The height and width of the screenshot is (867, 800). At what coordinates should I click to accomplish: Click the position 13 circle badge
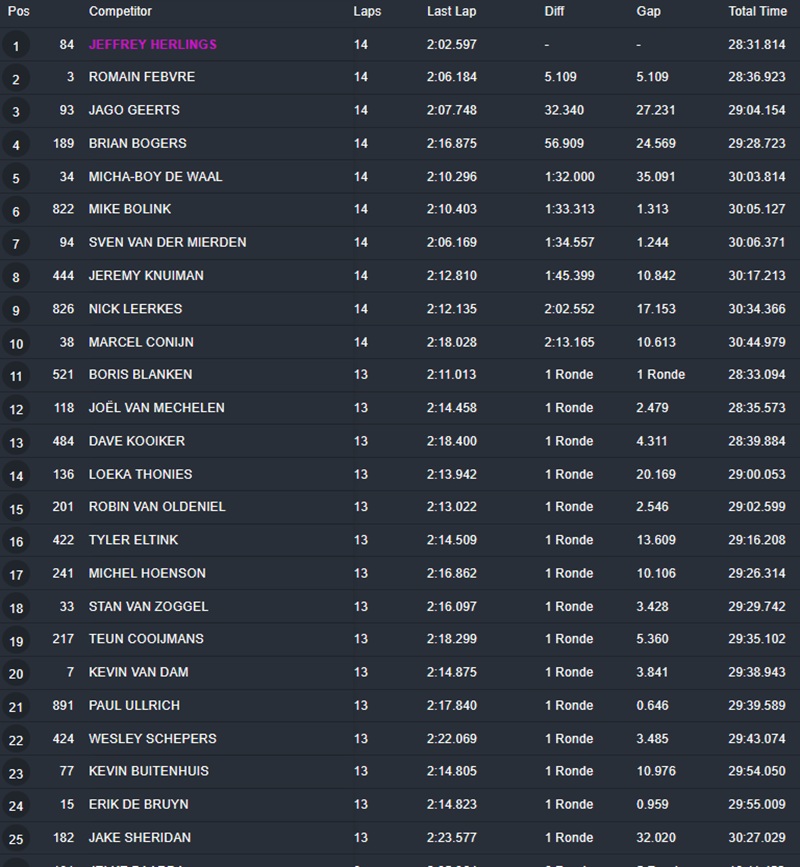click(x=16, y=443)
